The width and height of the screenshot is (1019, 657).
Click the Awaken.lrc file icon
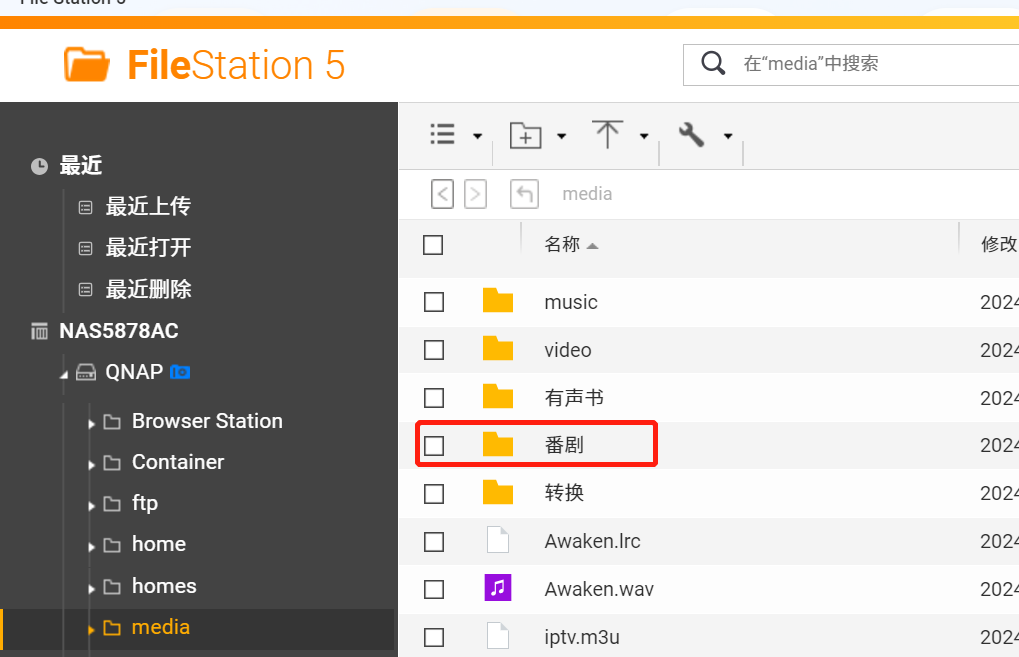point(498,540)
